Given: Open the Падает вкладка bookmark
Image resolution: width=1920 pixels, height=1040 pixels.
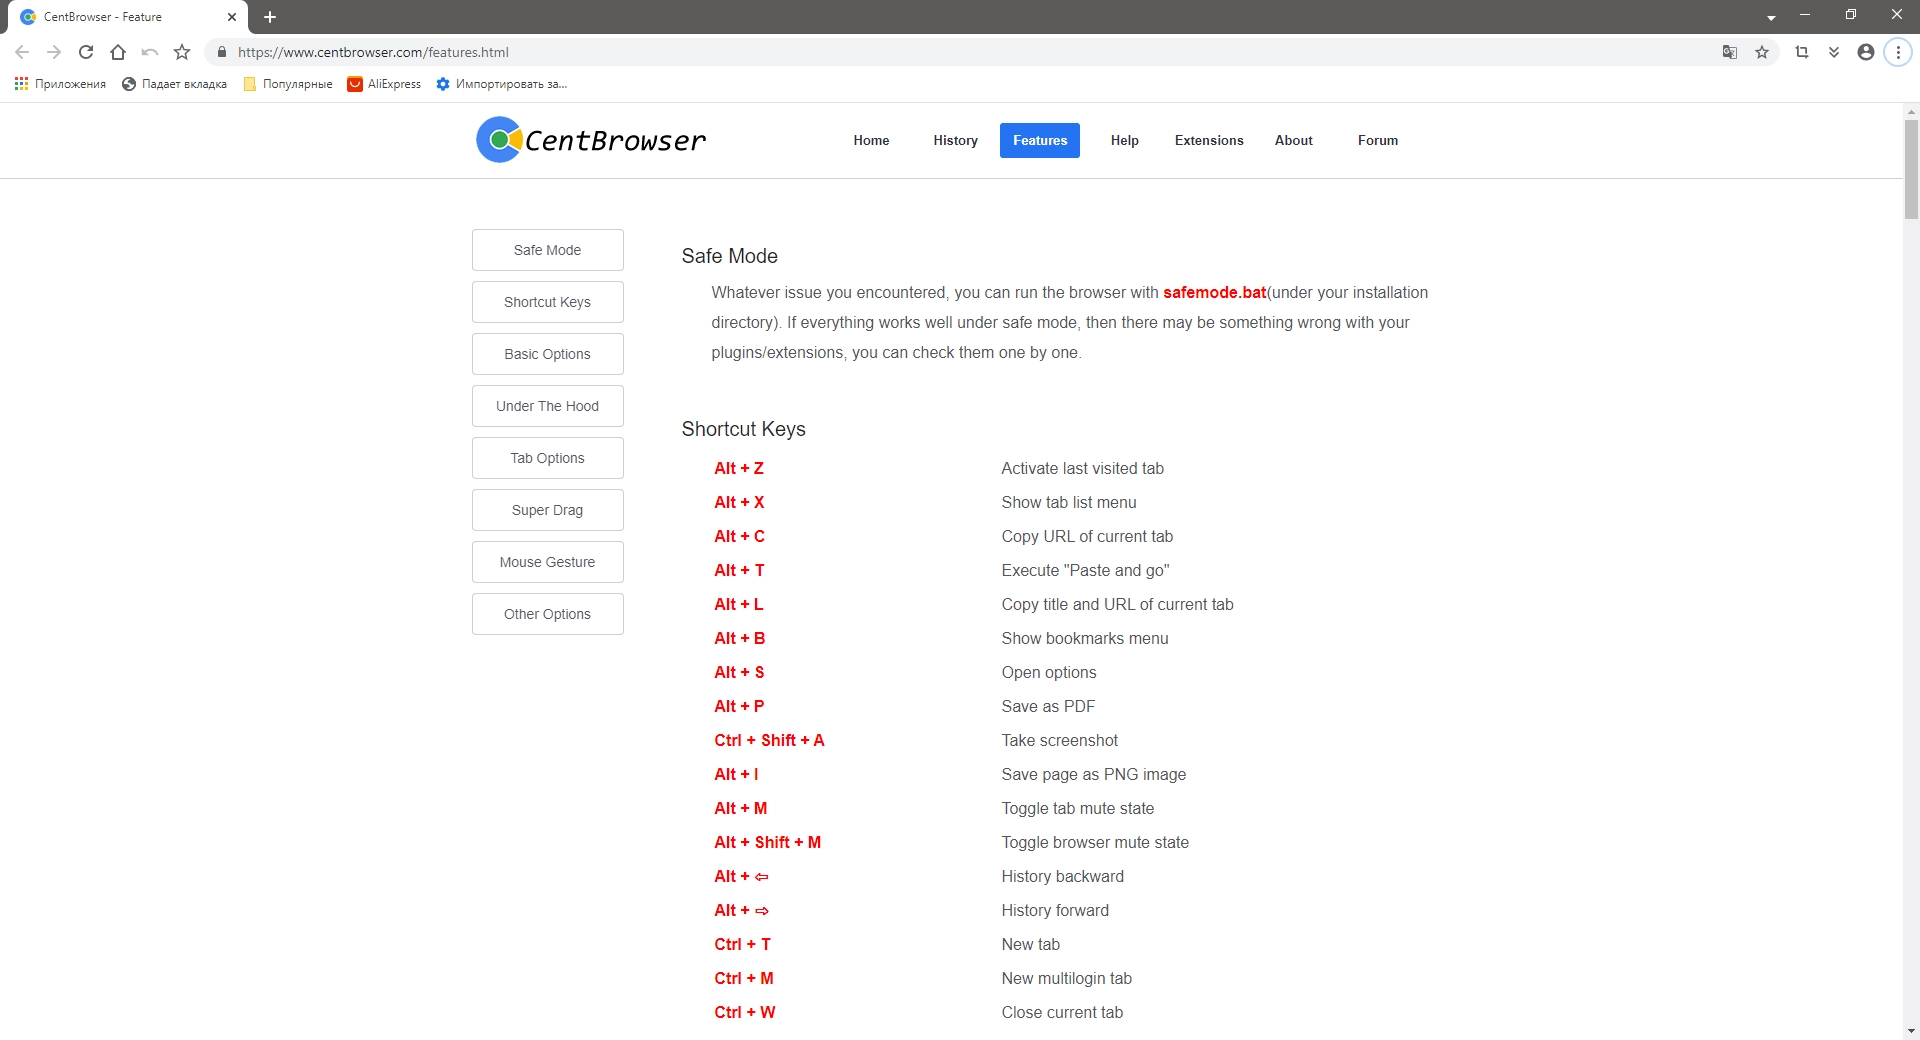Looking at the screenshot, I should coord(174,84).
